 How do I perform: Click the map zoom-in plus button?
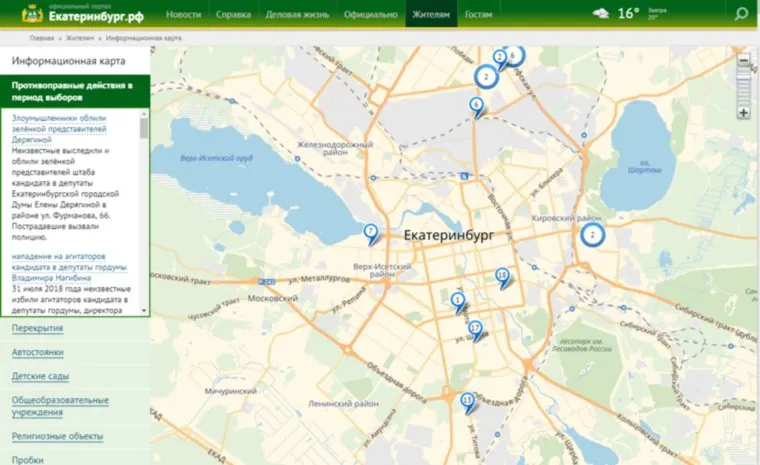point(743,113)
